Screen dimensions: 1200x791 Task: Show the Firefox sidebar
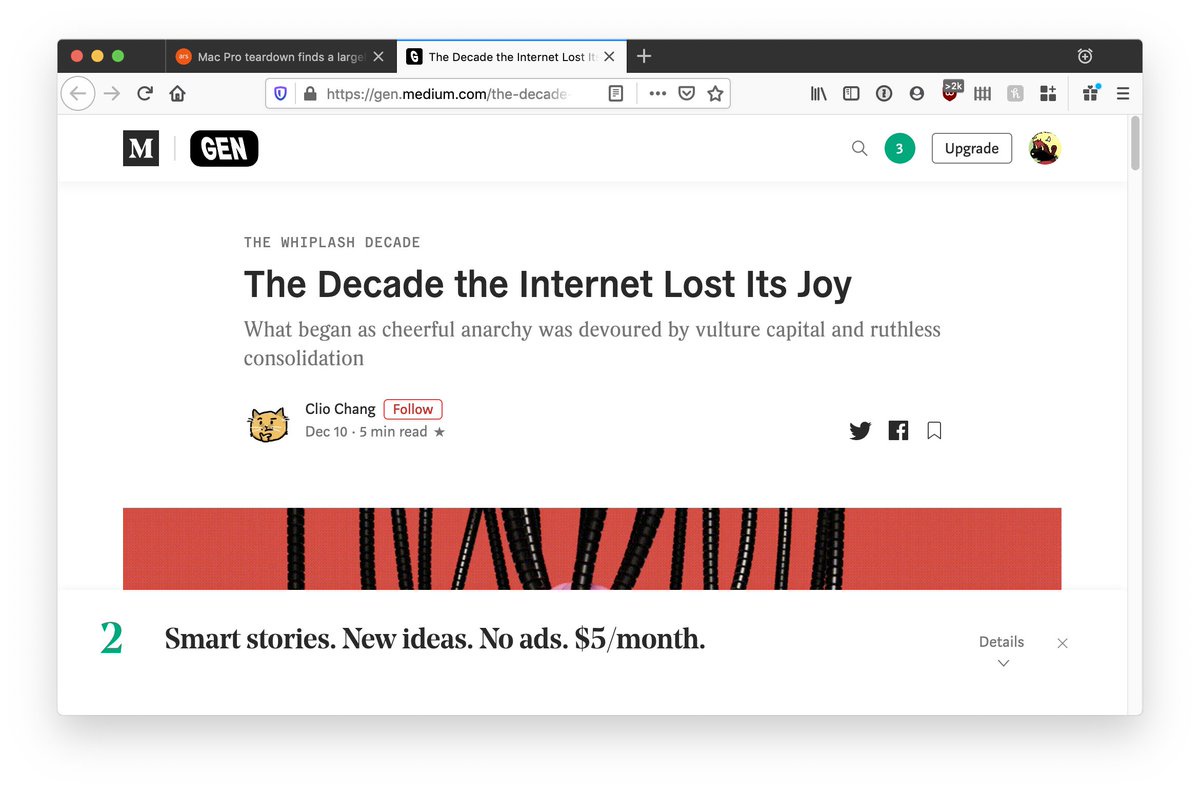(851, 93)
